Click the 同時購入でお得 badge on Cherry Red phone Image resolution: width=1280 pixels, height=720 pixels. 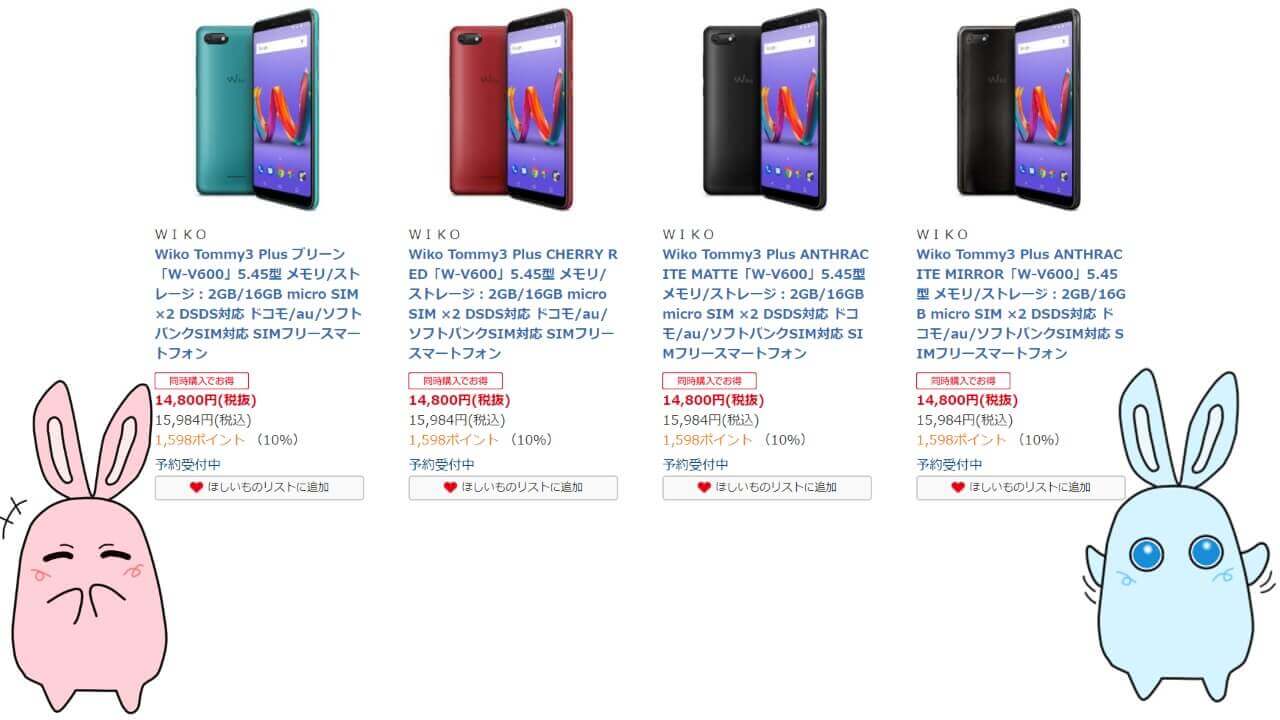coord(456,380)
